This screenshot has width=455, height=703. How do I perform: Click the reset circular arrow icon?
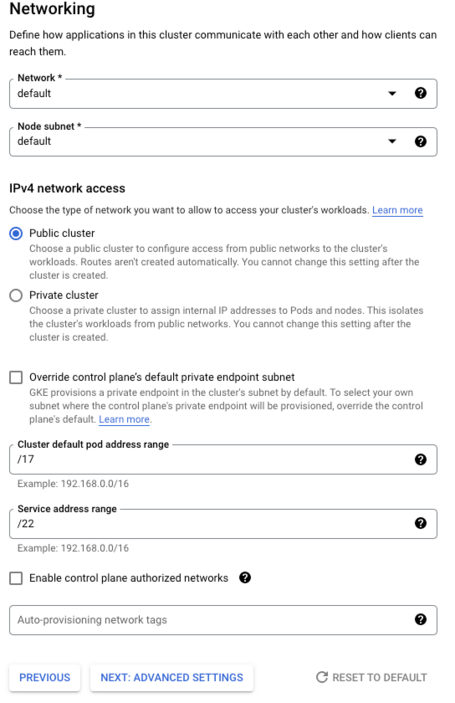(322, 677)
